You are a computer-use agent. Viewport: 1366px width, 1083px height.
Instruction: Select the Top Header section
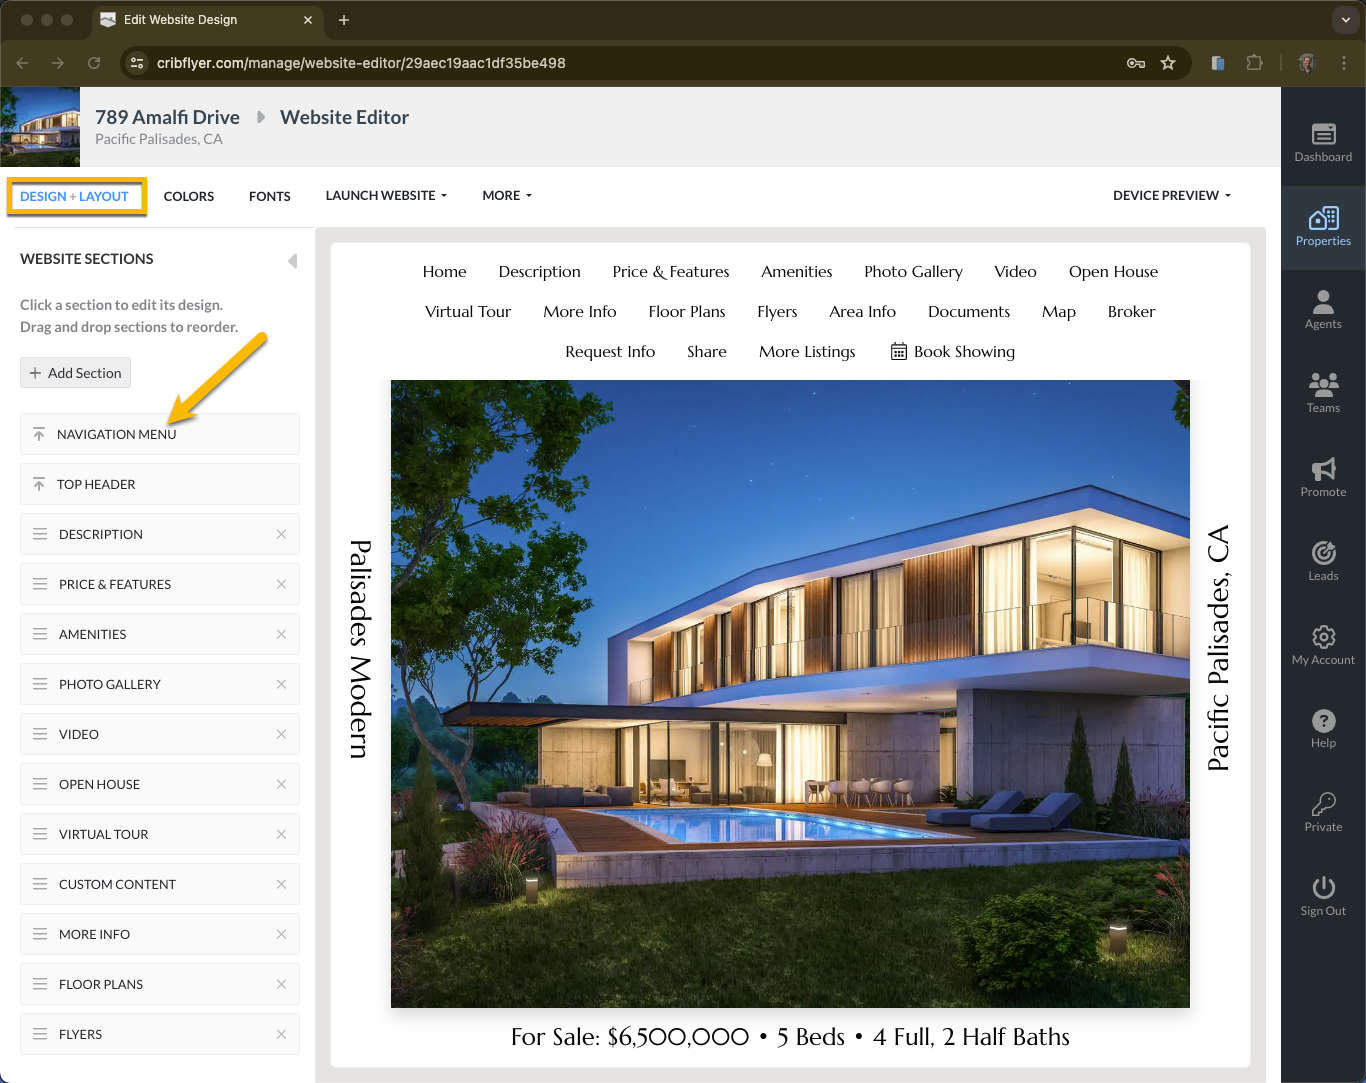(x=160, y=484)
